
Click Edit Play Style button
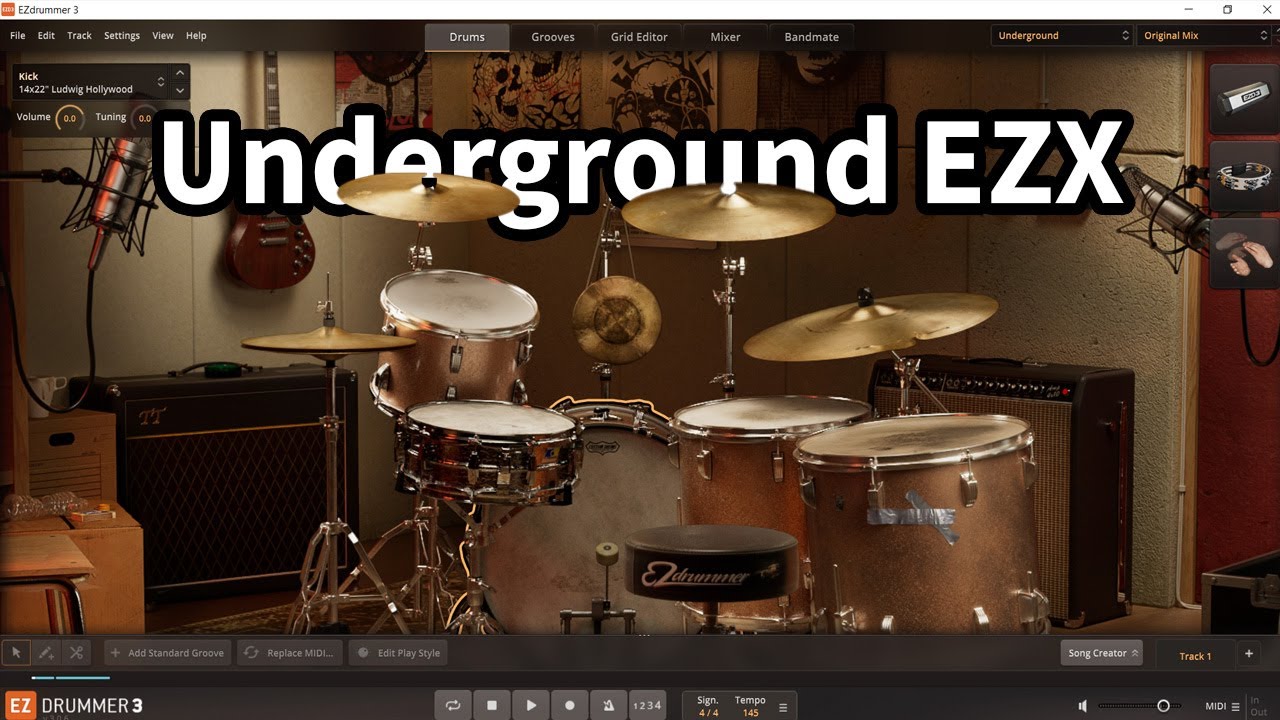399,653
